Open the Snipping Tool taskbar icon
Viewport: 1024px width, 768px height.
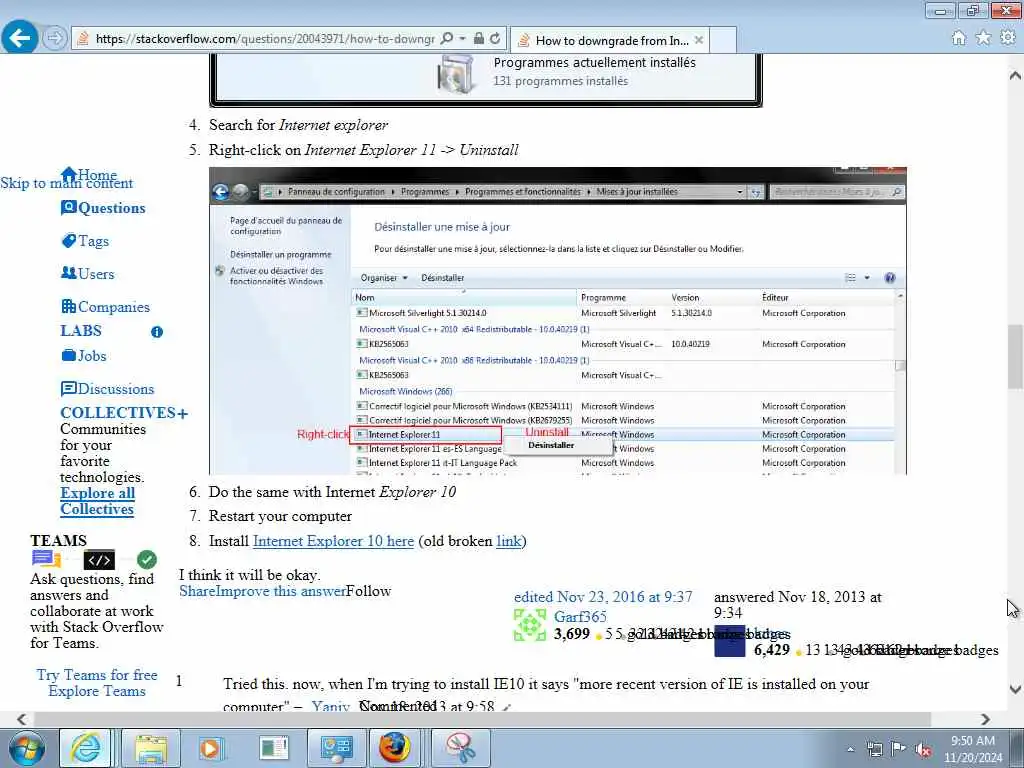[x=460, y=748]
